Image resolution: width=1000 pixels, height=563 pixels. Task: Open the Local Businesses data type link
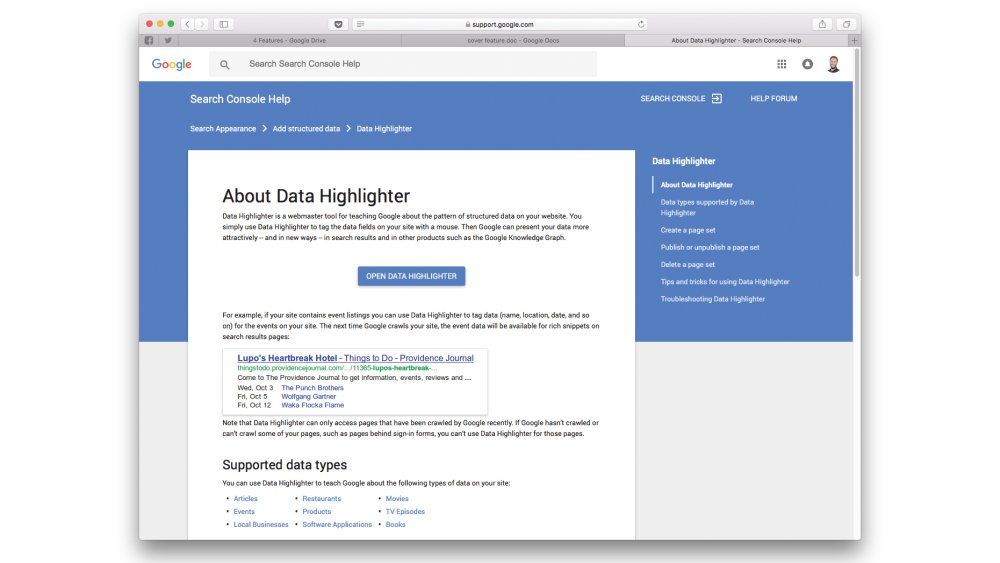[x=261, y=525]
